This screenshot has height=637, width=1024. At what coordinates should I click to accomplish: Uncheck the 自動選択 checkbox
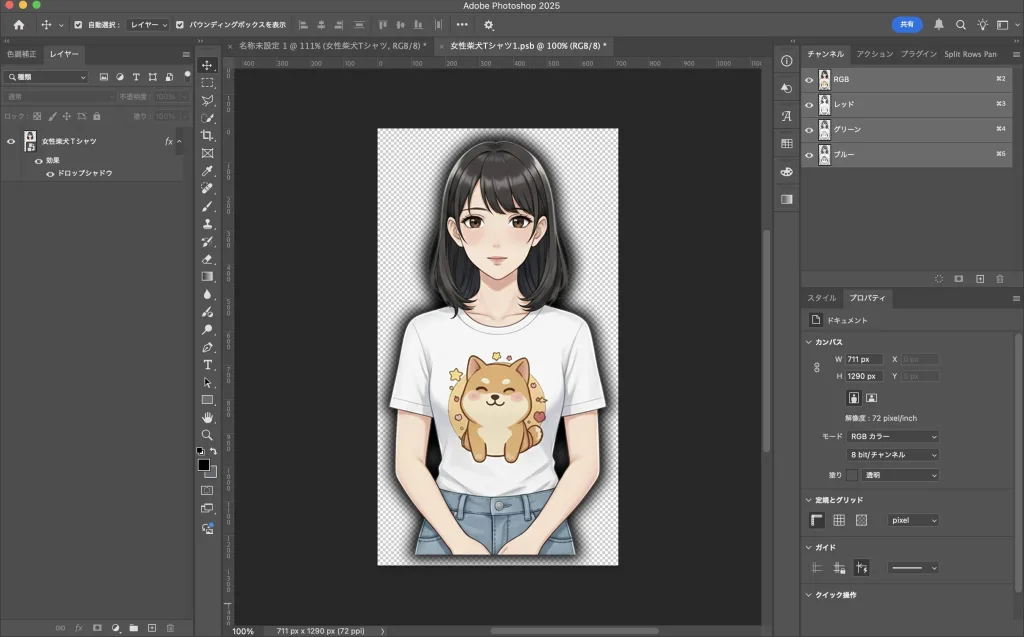click(79, 25)
